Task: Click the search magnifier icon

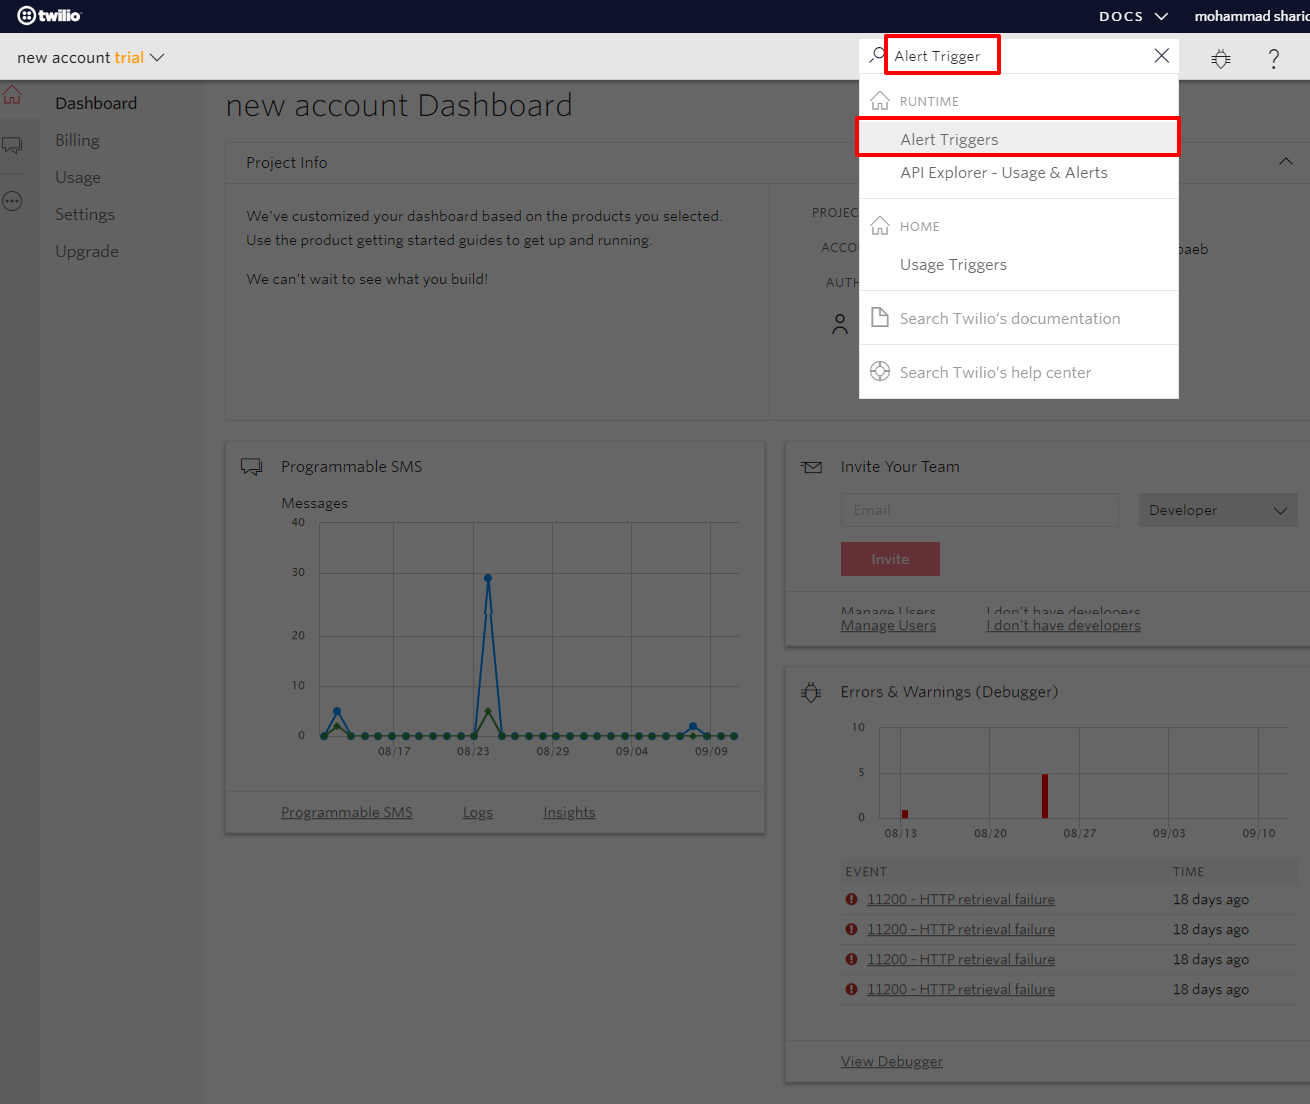Action: (x=877, y=55)
